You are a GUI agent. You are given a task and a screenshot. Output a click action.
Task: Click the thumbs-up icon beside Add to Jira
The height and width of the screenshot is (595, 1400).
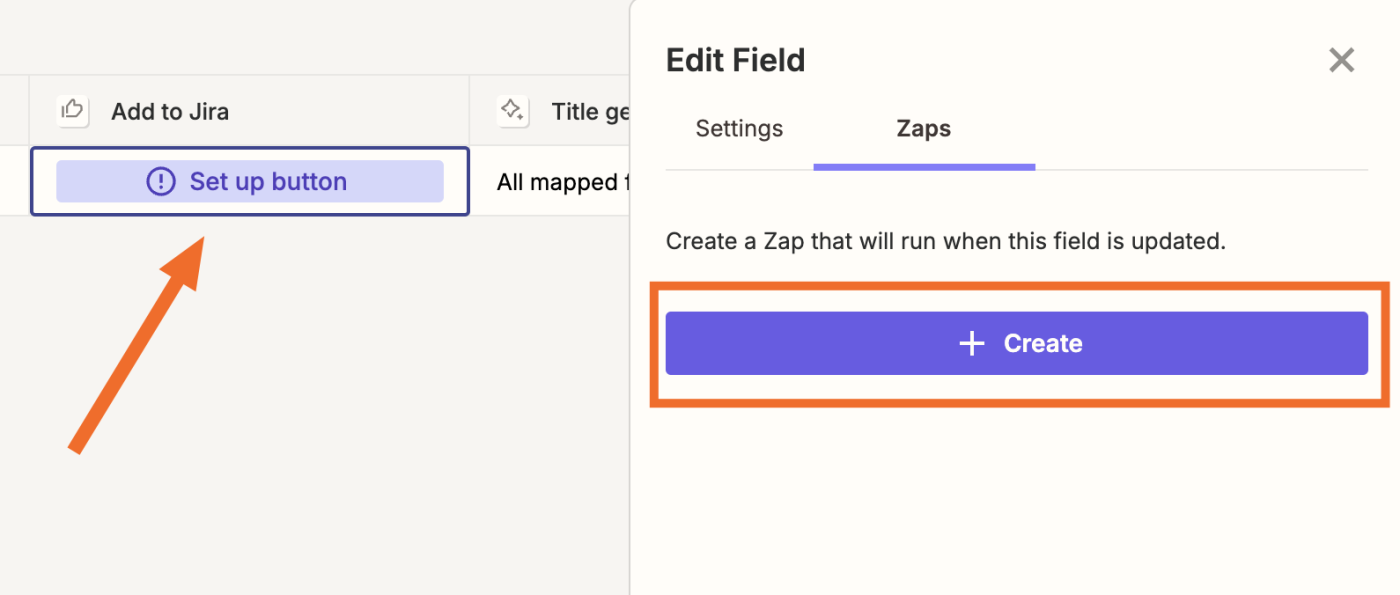[x=73, y=110]
